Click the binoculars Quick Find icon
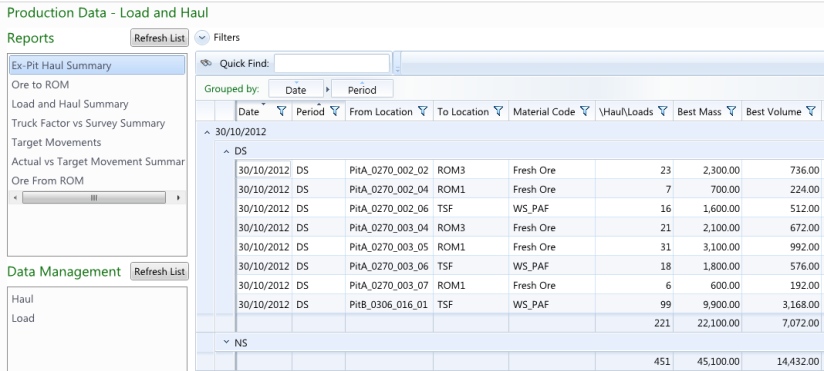This screenshot has height=371, width=824. [207, 64]
